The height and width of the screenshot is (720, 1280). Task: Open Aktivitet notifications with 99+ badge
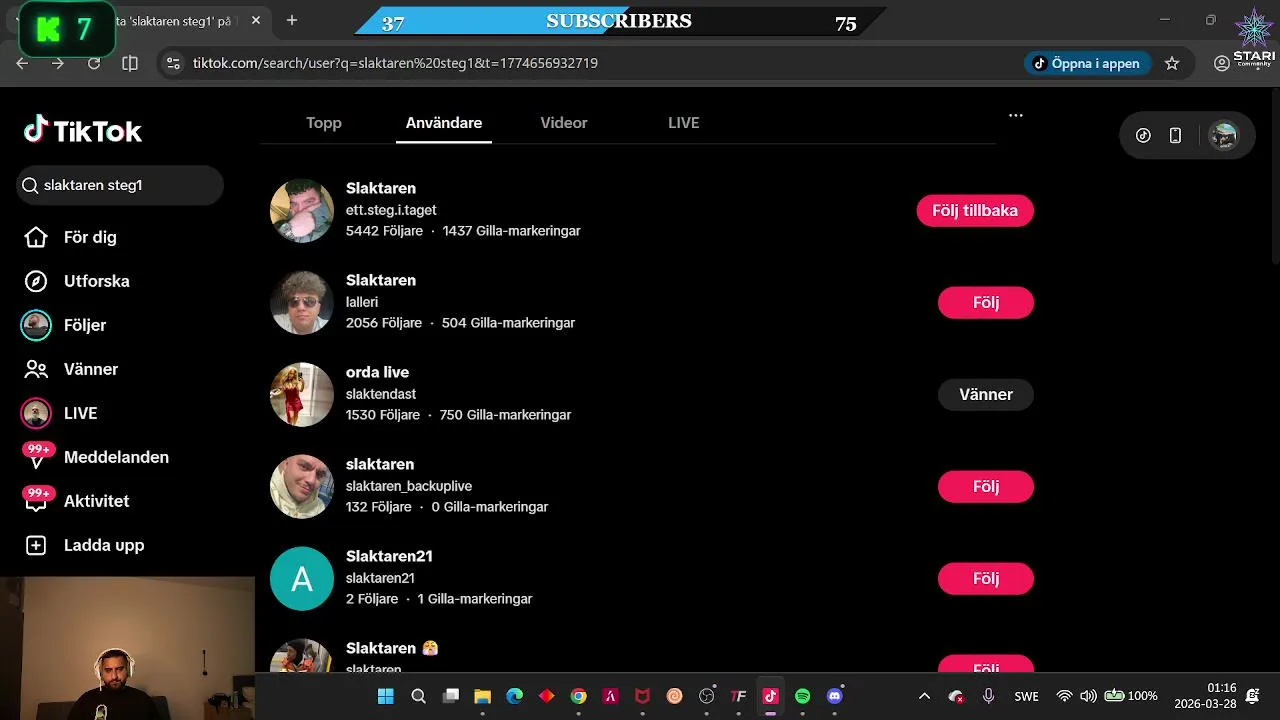76,501
